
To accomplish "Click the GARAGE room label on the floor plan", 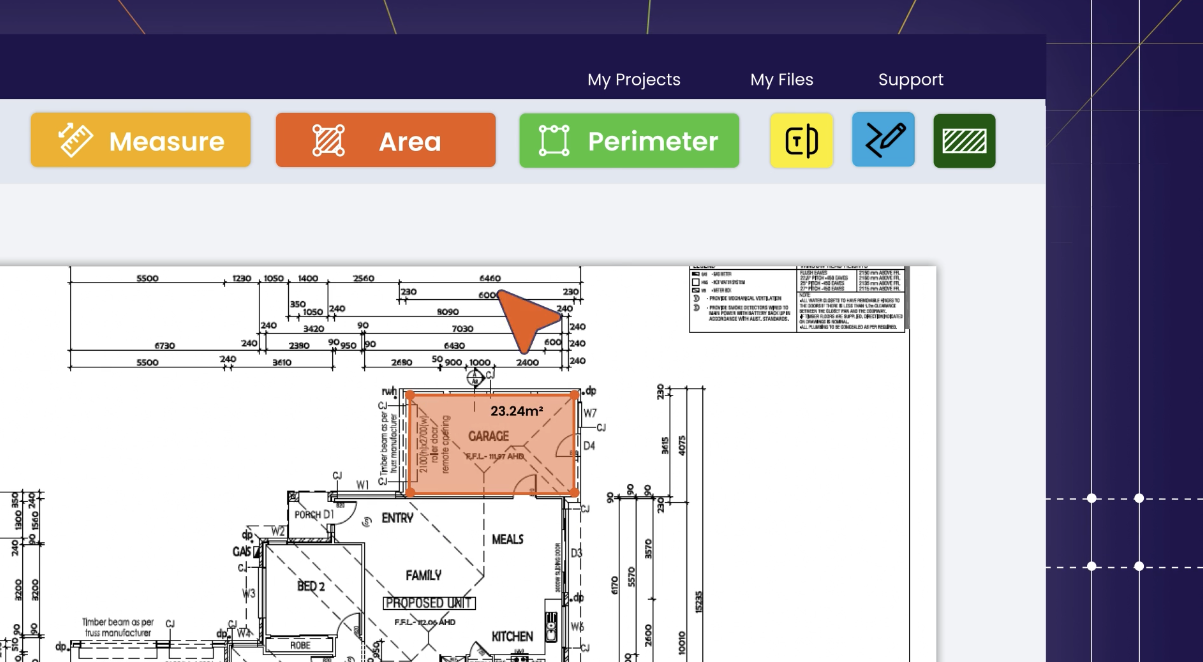I will click(489, 435).
